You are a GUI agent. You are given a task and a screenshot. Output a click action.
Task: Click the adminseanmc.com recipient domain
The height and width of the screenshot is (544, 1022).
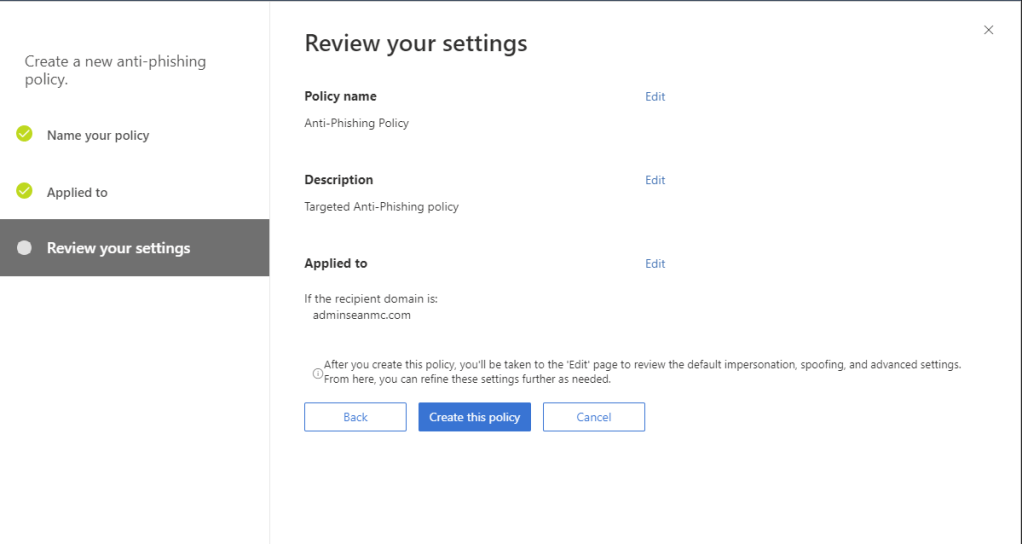click(362, 315)
